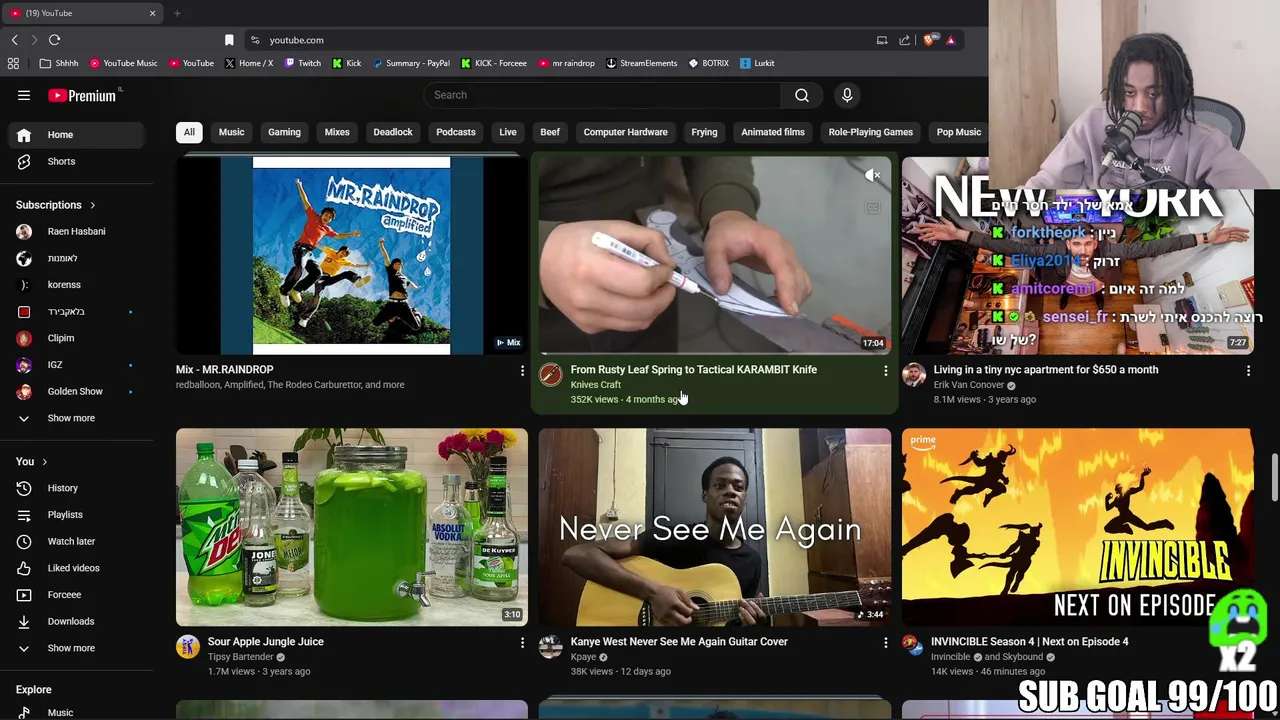Open the hamburger guide menu
The width and height of the screenshot is (1280, 720).
pos(24,95)
